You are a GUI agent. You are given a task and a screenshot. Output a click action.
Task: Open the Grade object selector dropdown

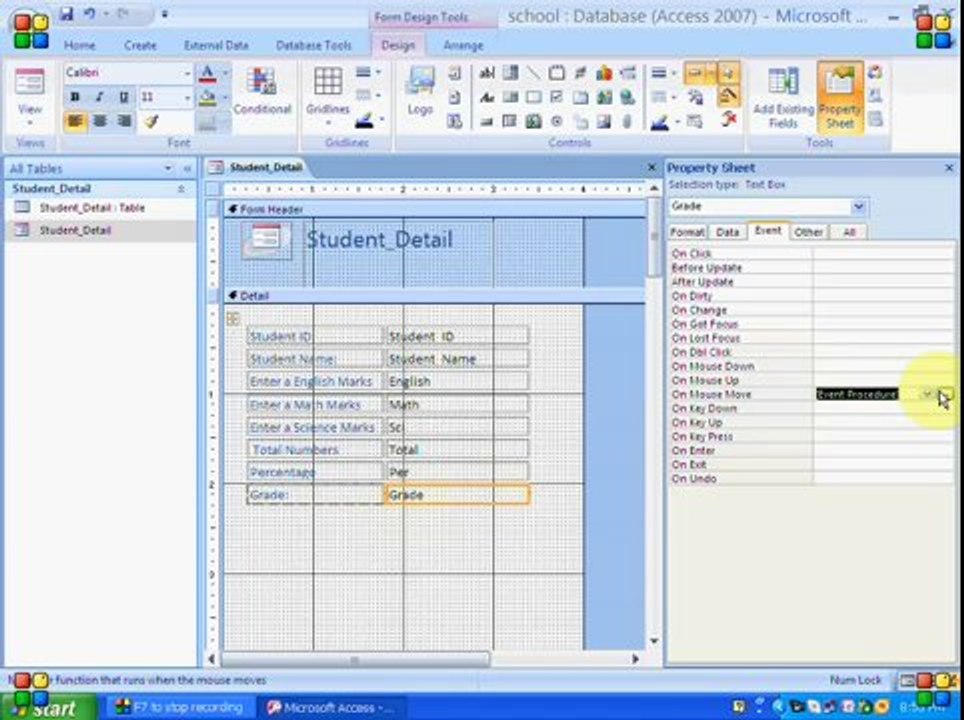859,207
